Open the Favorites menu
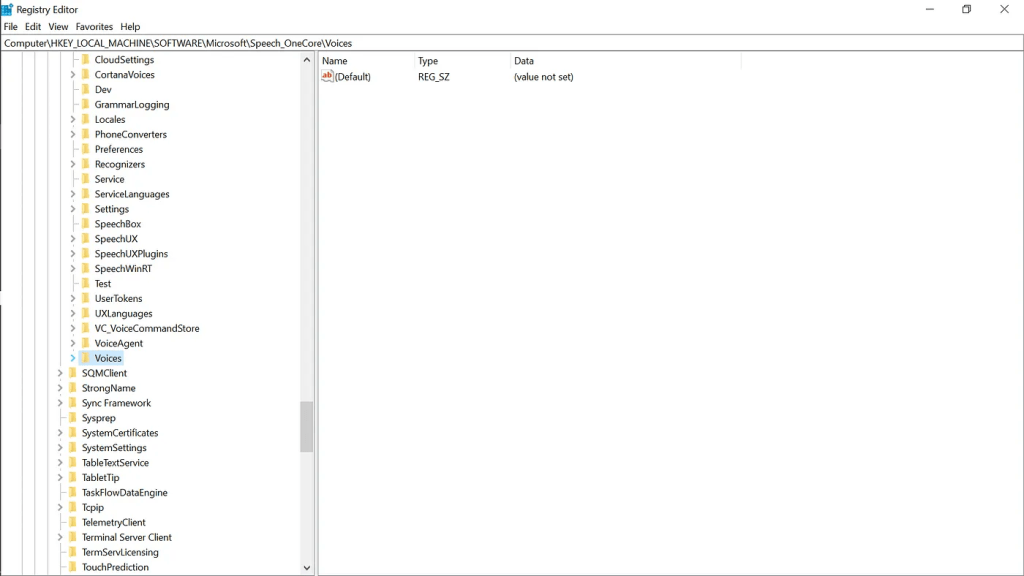 (x=94, y=27)
